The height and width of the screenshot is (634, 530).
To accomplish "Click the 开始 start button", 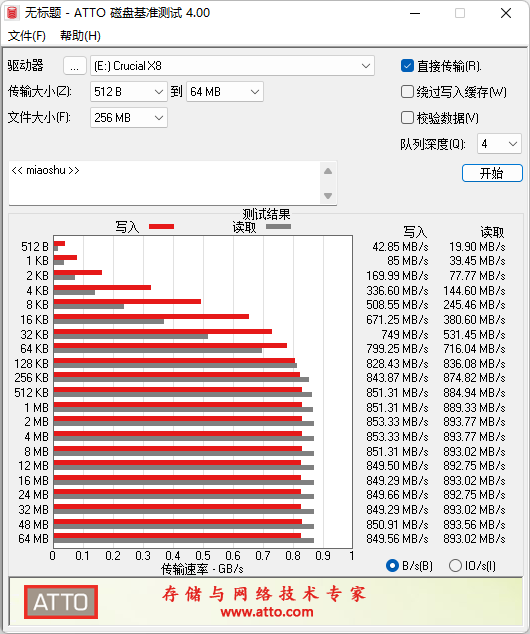I will 492,173.
